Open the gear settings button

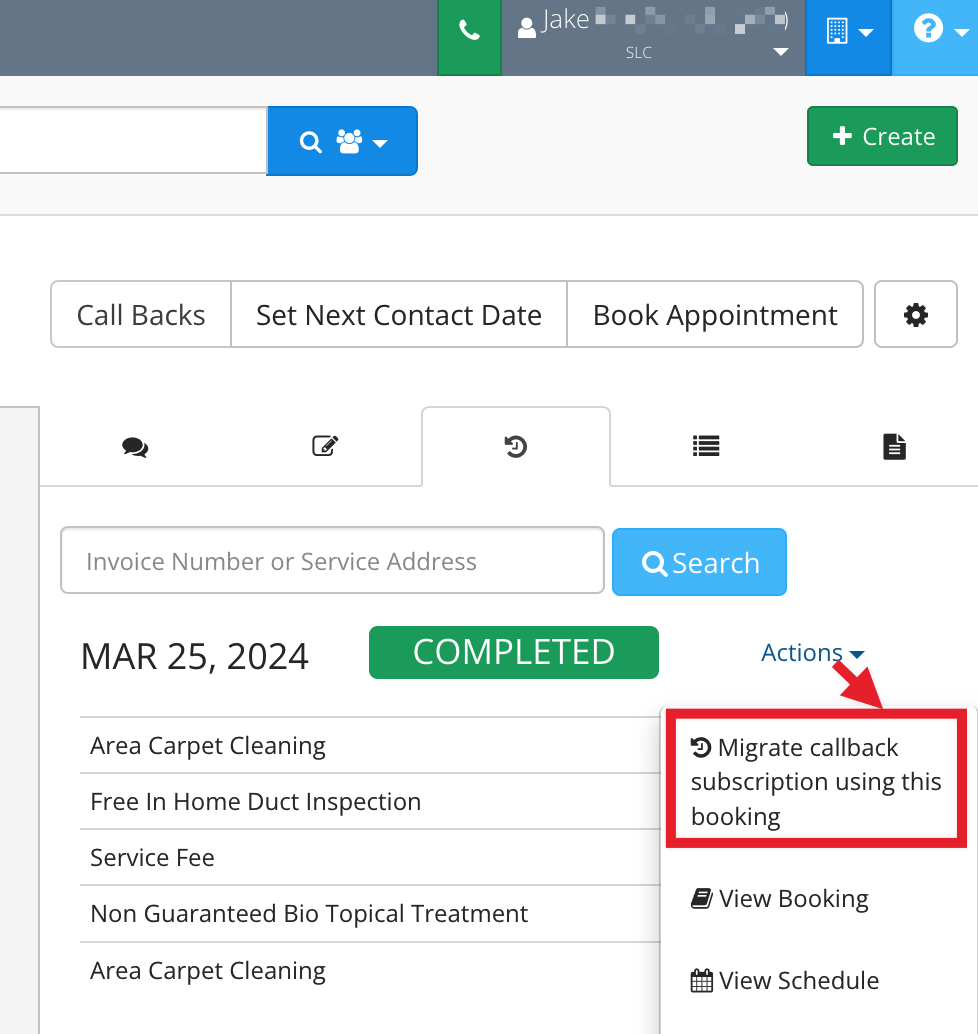(x=915, y=315)
